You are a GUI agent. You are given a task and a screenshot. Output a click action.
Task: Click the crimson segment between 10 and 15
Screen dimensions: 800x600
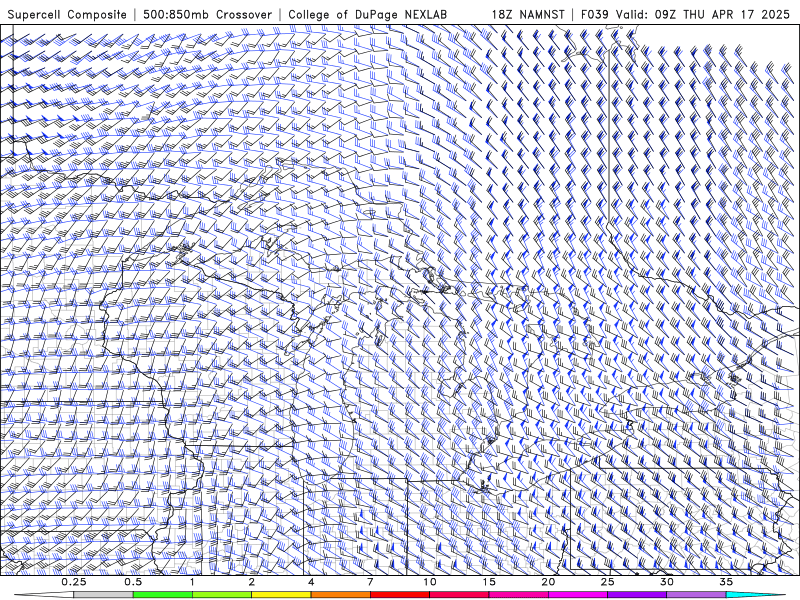(459, 595)
